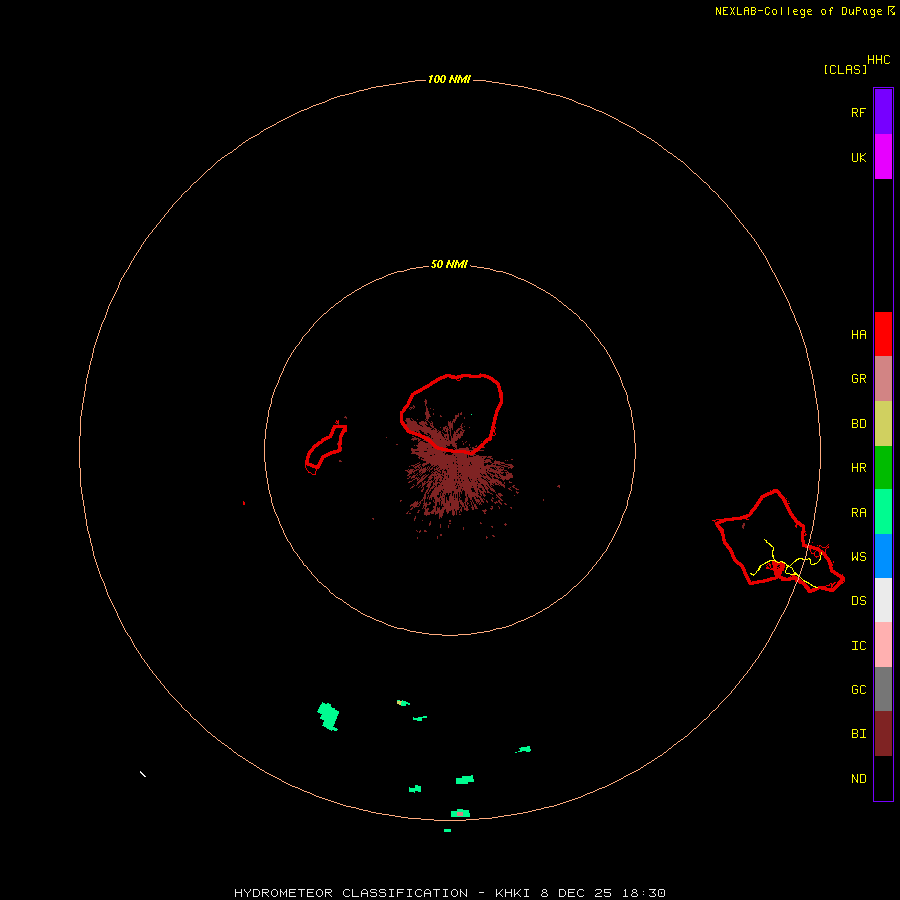
Task: Click the GC legend label
Action: pyautogui.click(x=858, y=690)
